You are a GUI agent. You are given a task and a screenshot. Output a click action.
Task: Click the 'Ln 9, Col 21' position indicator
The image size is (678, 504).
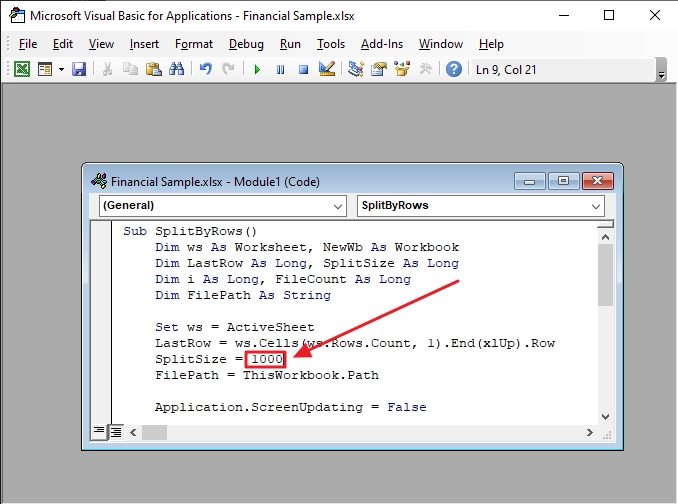tap(506, 70)
